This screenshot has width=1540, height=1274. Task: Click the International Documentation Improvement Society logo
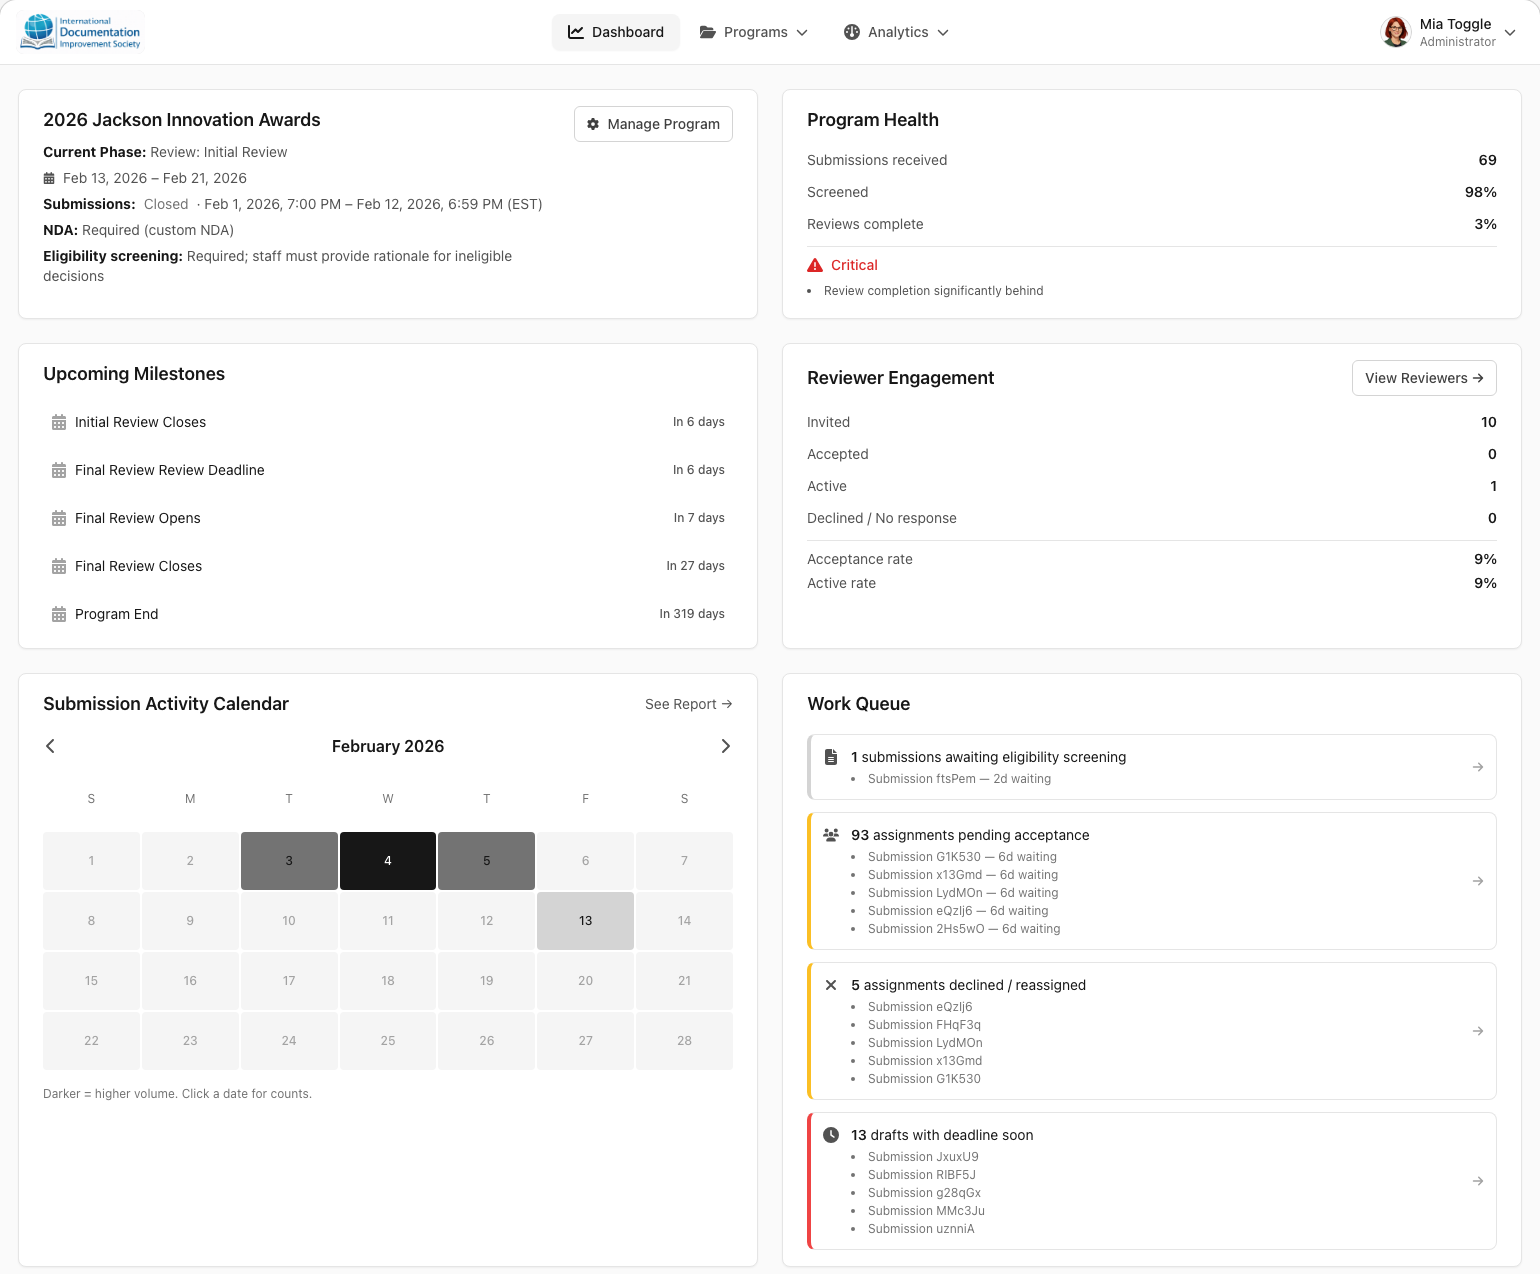point(80,31)
